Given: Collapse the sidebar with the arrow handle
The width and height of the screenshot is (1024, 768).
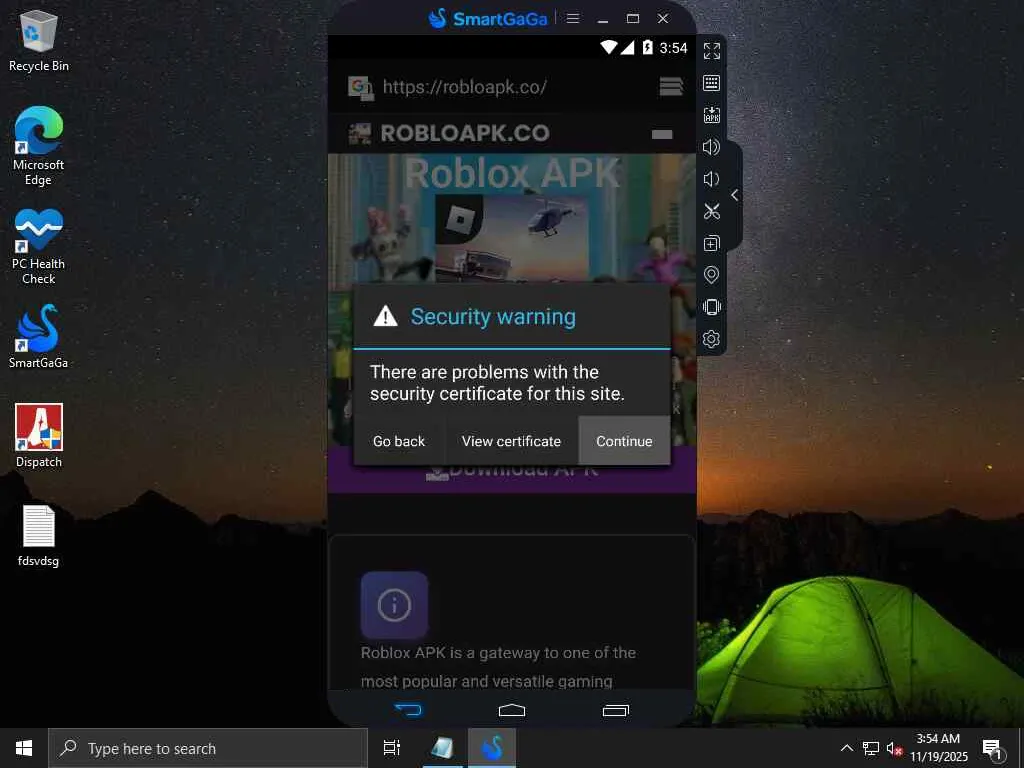Looking at the screenshot, I should [x=735, y=195].
